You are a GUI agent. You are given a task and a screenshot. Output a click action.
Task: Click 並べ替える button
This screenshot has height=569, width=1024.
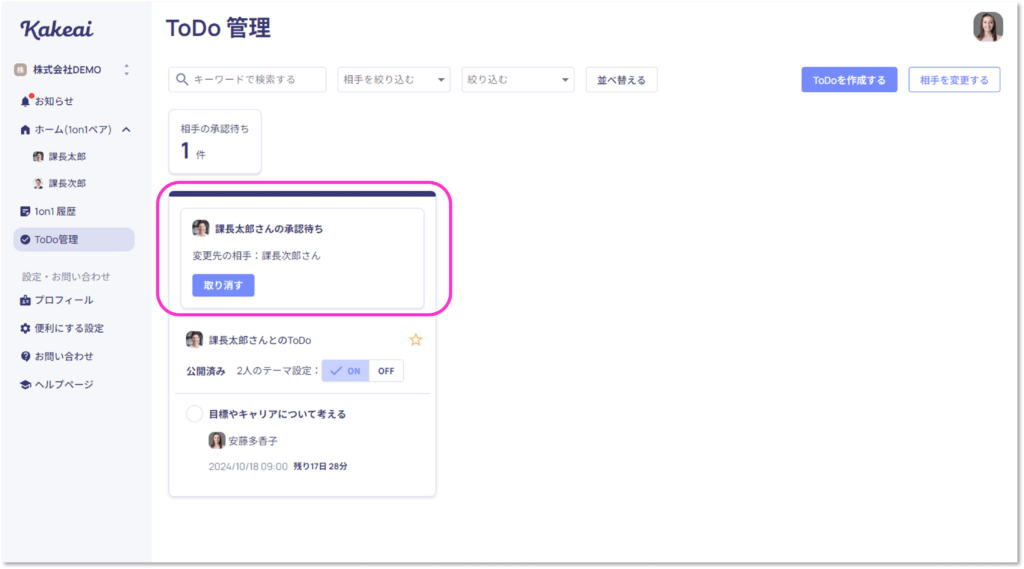[x=622, y=80]
